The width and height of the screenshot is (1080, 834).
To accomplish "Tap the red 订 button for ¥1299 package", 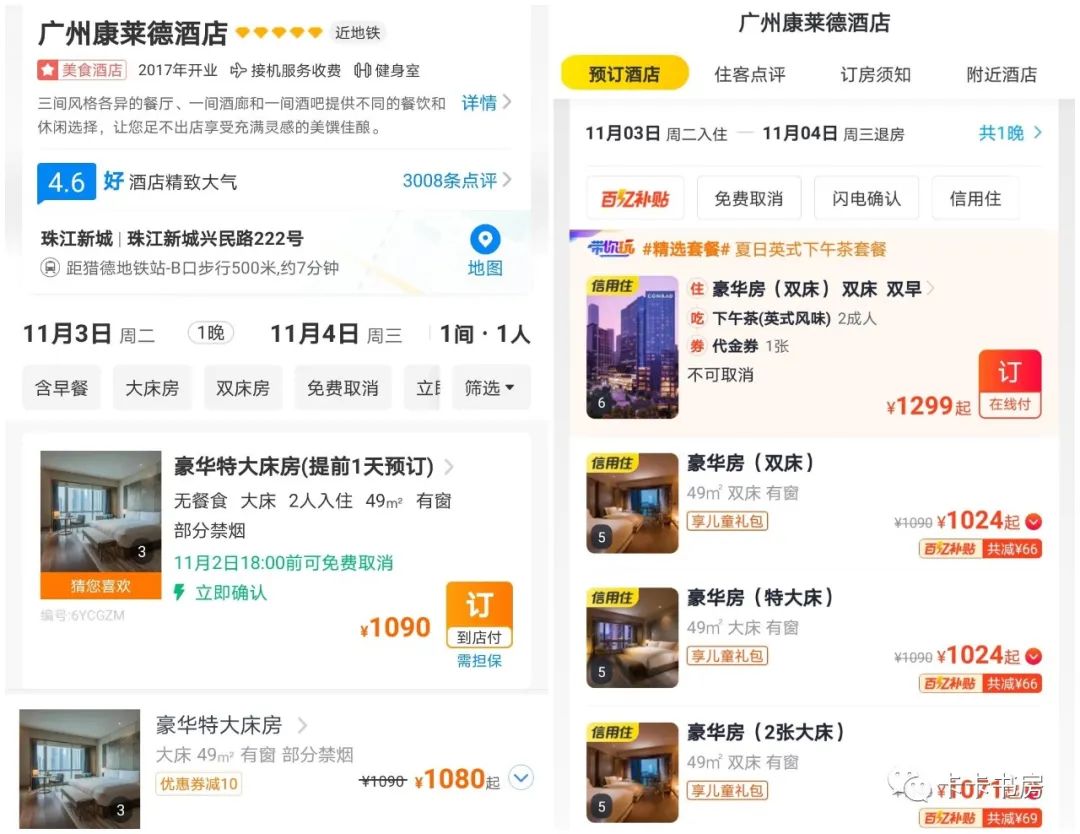I will point(1010,383).
